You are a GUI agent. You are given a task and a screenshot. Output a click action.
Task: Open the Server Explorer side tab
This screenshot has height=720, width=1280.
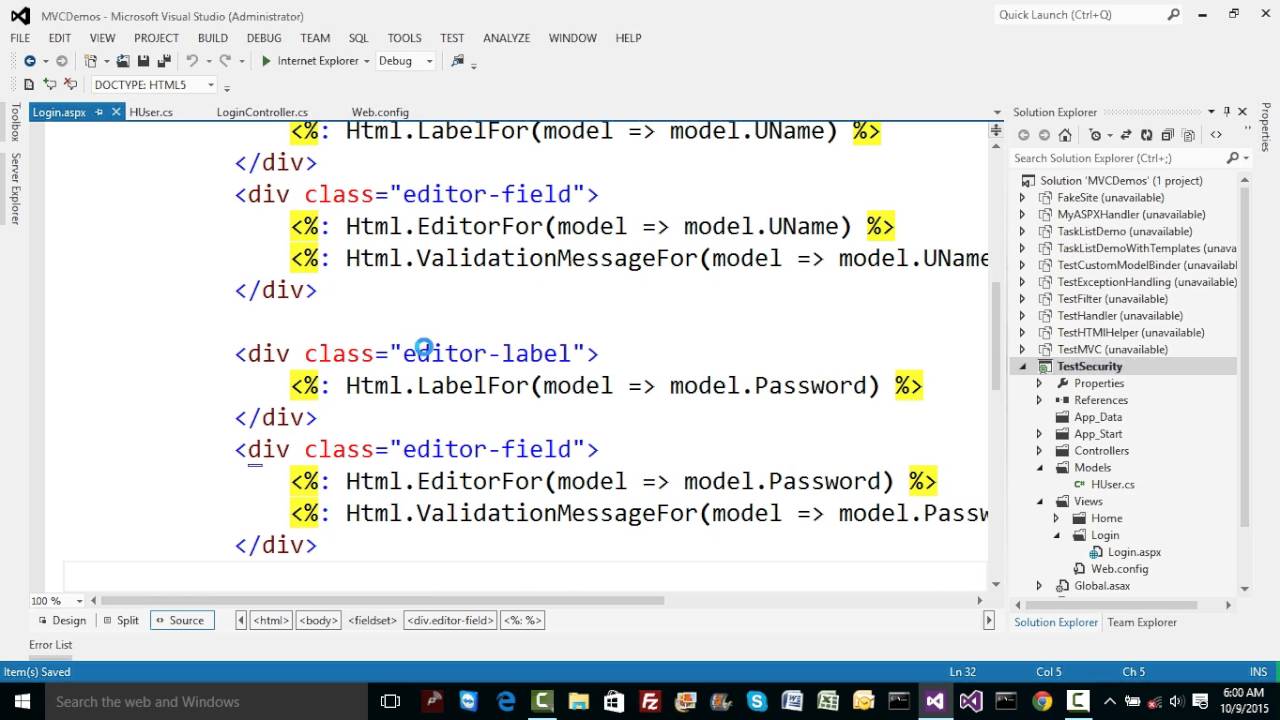[15, 188]
